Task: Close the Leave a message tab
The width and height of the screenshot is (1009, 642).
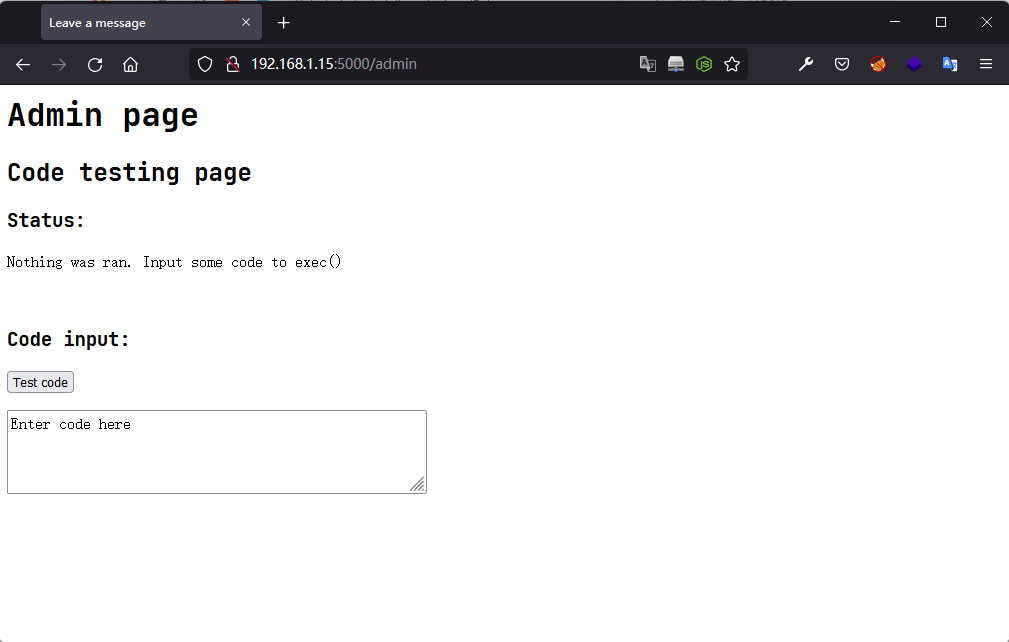Action: [x=246, y=23]
